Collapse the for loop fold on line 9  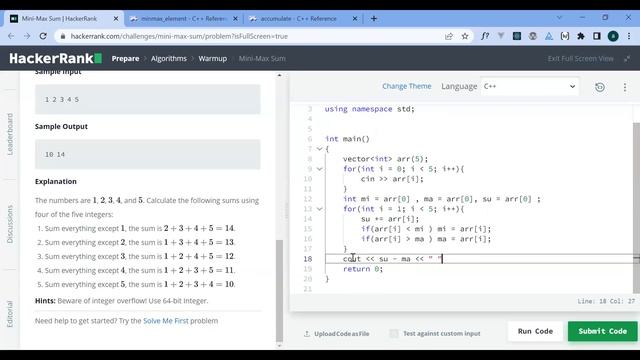[320, 169]
